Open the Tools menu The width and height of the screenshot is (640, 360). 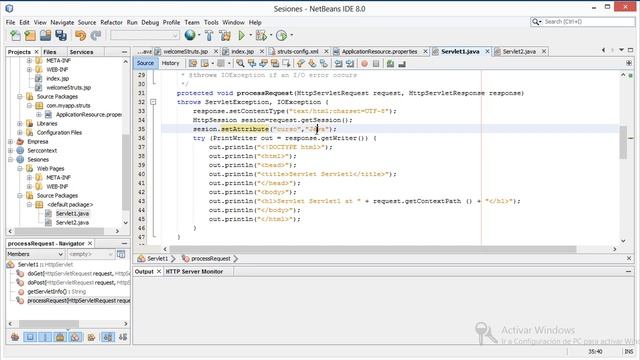(211, 22)
